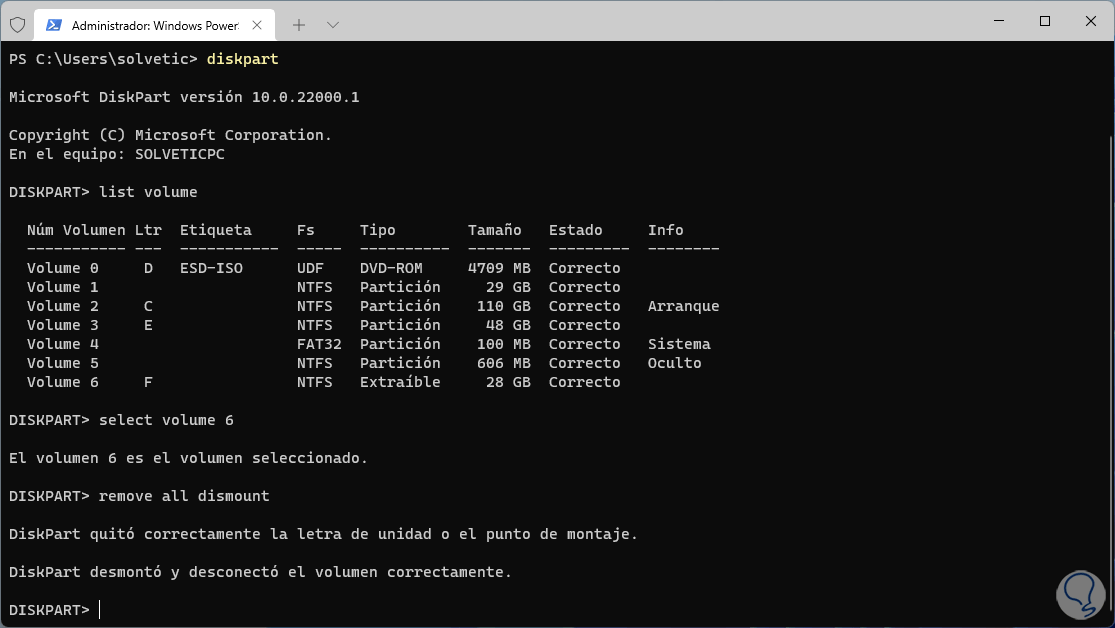Close the Windows Terminal window

(1090, 21)
